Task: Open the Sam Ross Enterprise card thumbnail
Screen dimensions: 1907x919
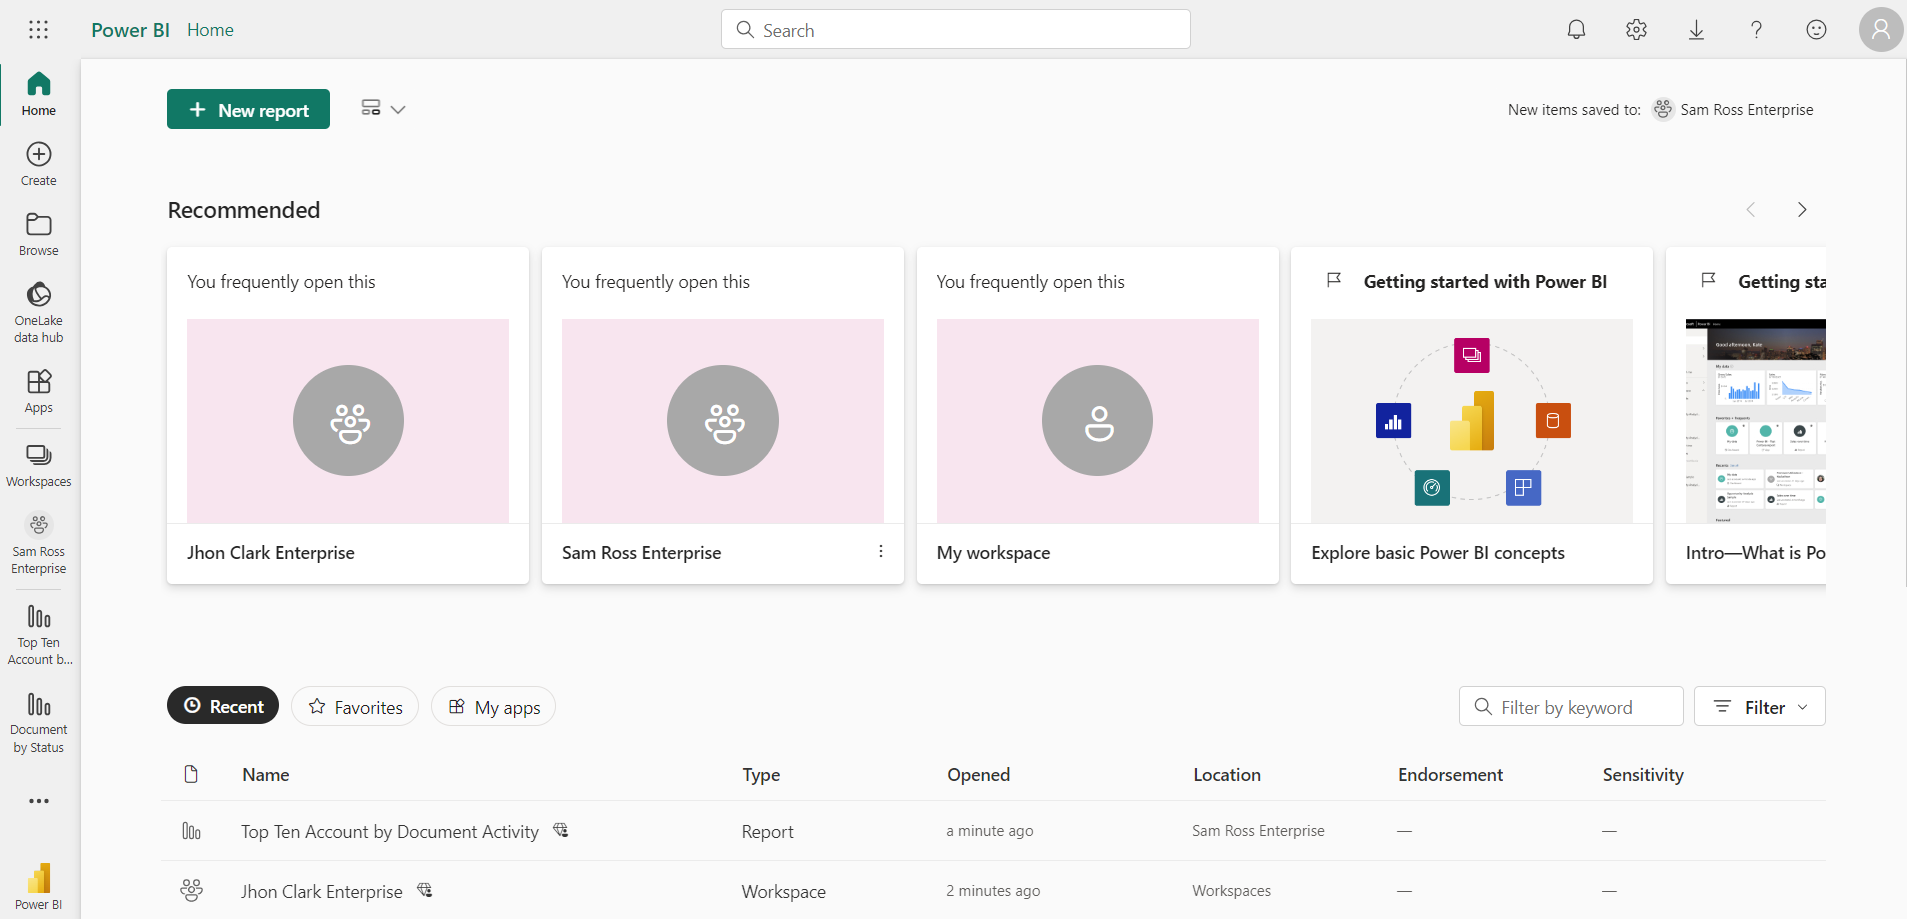Action: [723, 421]
